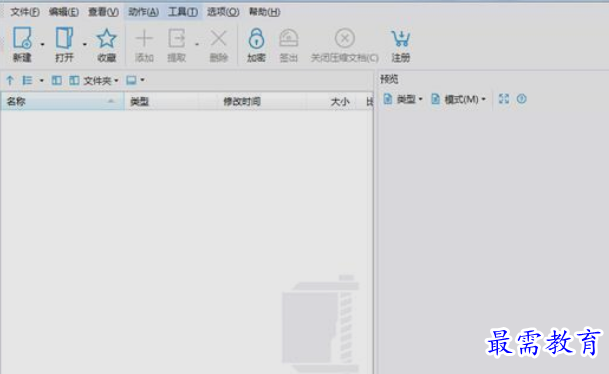This screenshot has height=374, width=609.
Task: Click the first pane layout icon
Action: (x=57, y=80)
